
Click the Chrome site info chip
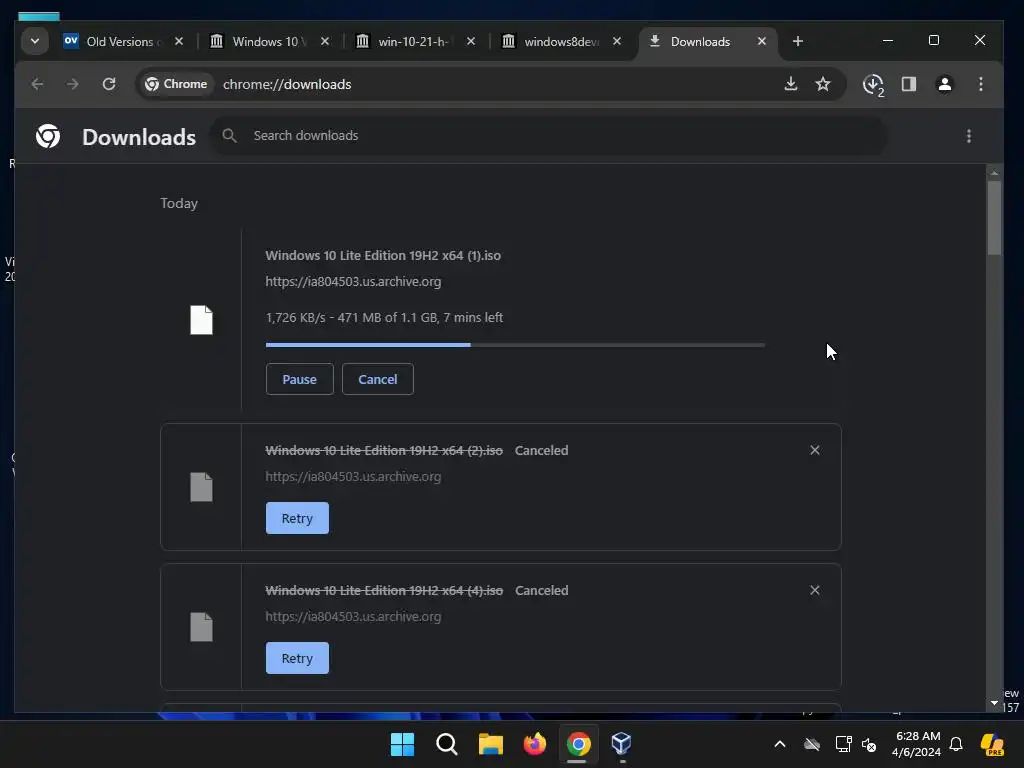(176, 84)
